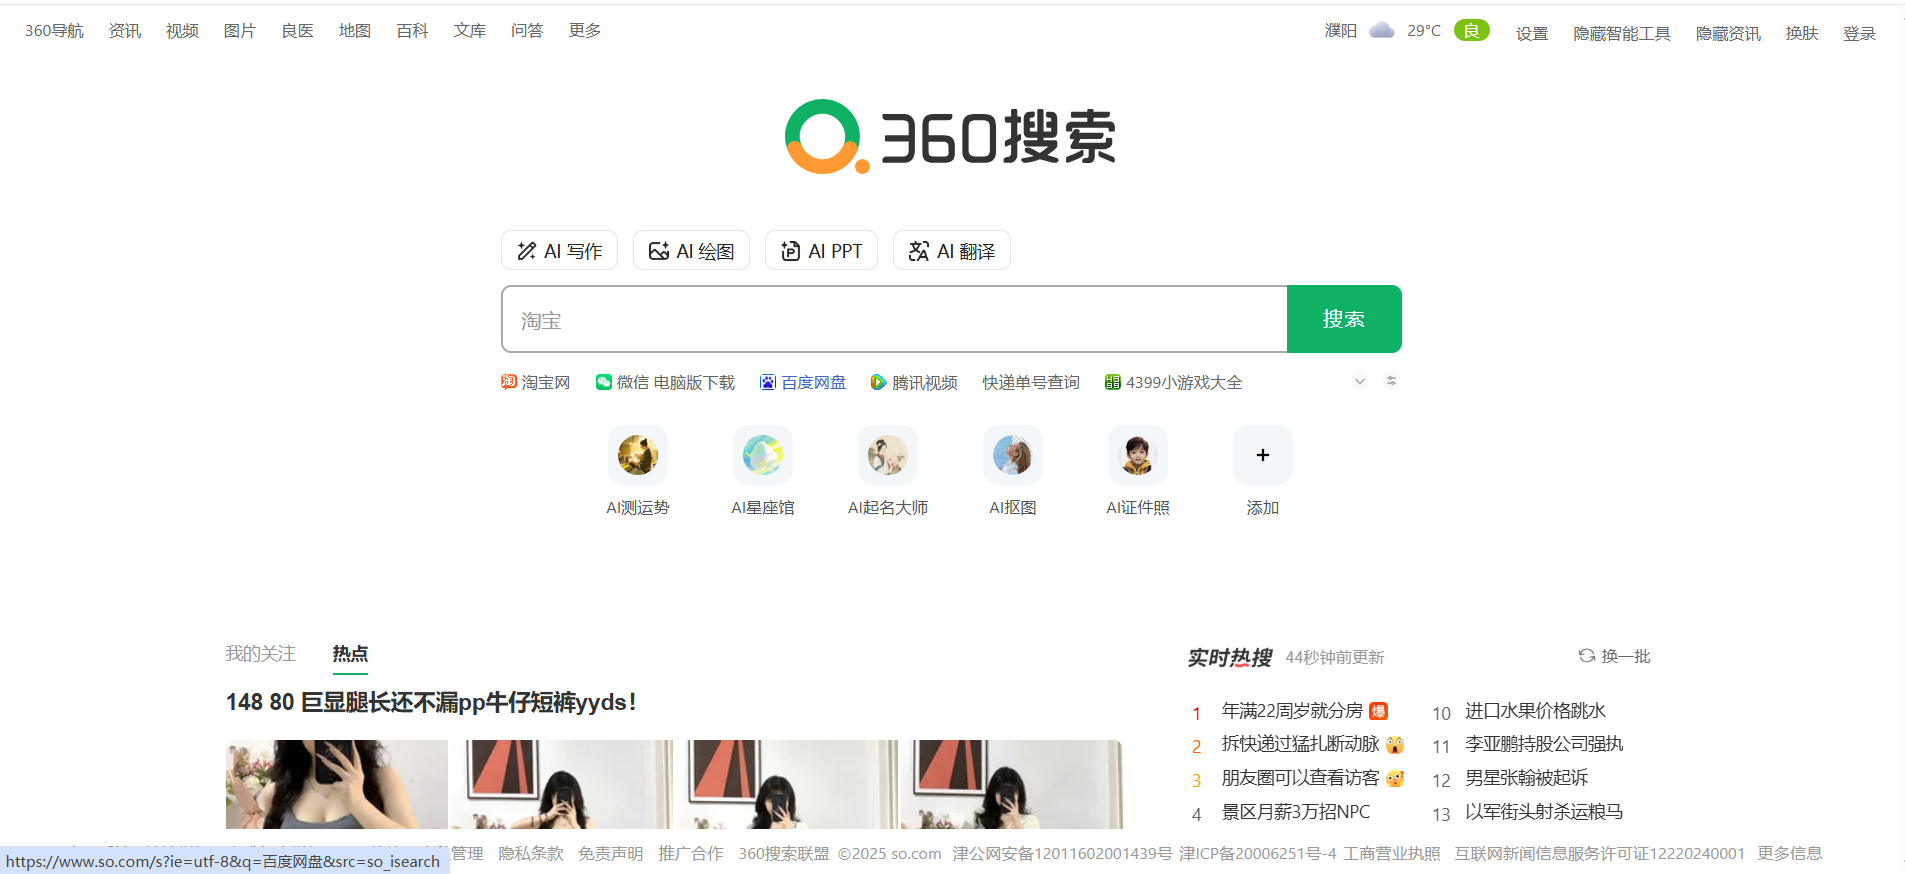Click the green 搜索 button

click(1344, 319)
